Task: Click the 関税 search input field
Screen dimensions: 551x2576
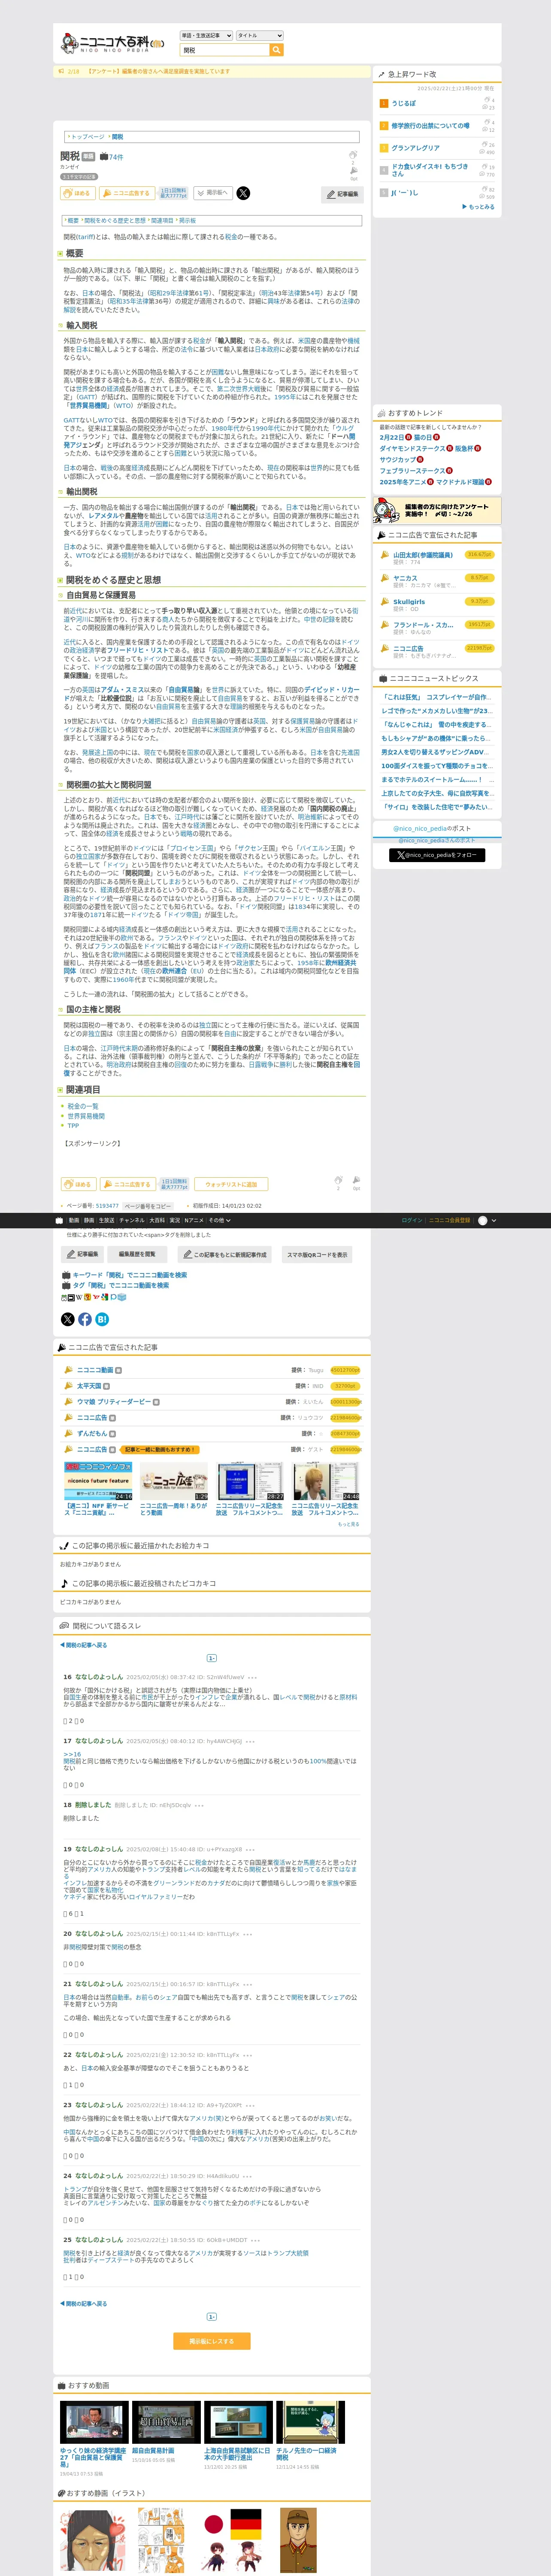Action: [x=225, y=50]
